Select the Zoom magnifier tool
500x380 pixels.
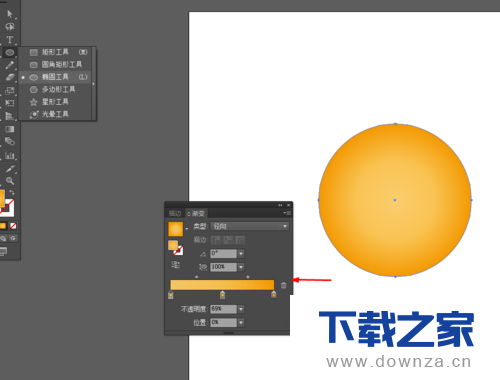click(10, 181)
